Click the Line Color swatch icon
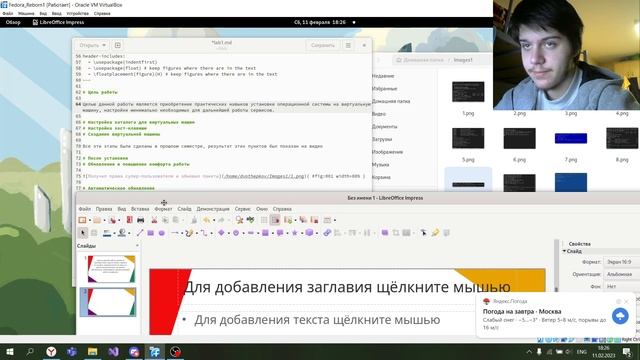The width and height of the screenshot is (640, 360). pos(107,233)
